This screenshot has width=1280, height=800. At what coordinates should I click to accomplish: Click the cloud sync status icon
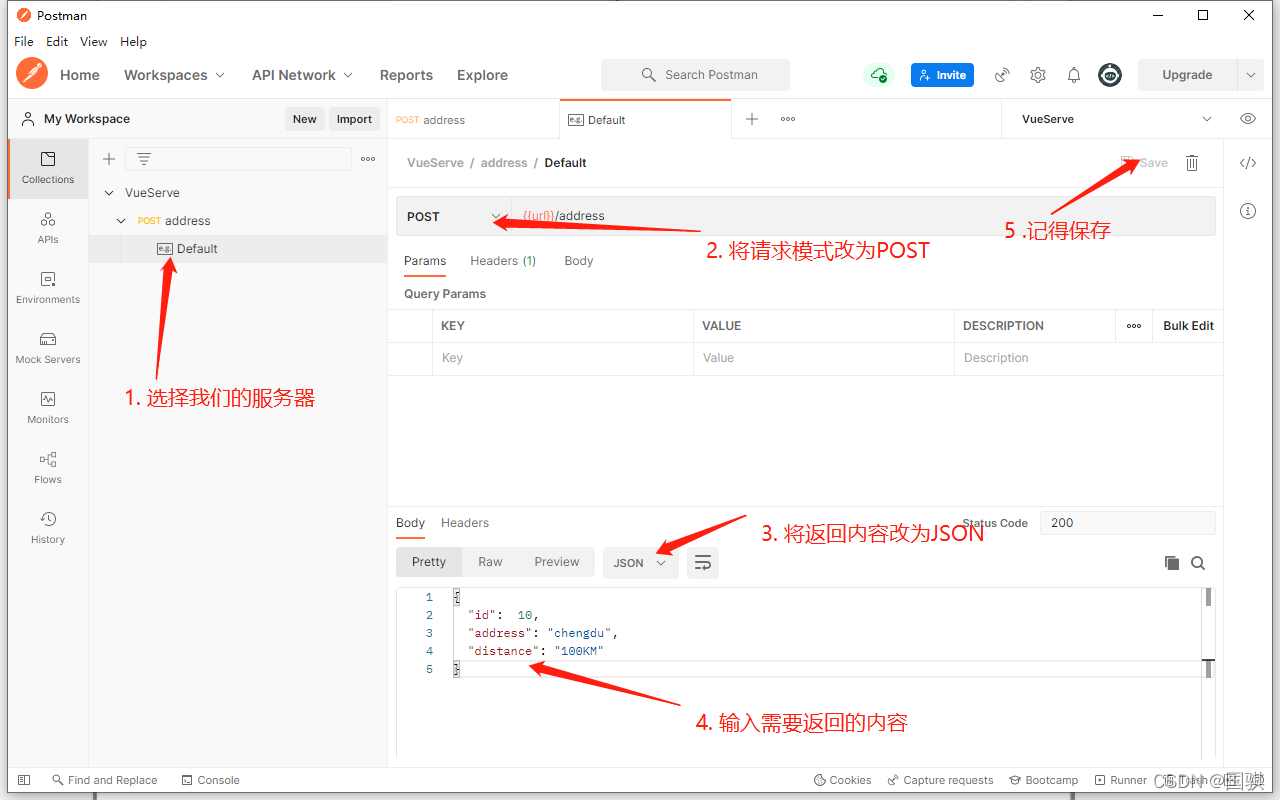point(878,75)
